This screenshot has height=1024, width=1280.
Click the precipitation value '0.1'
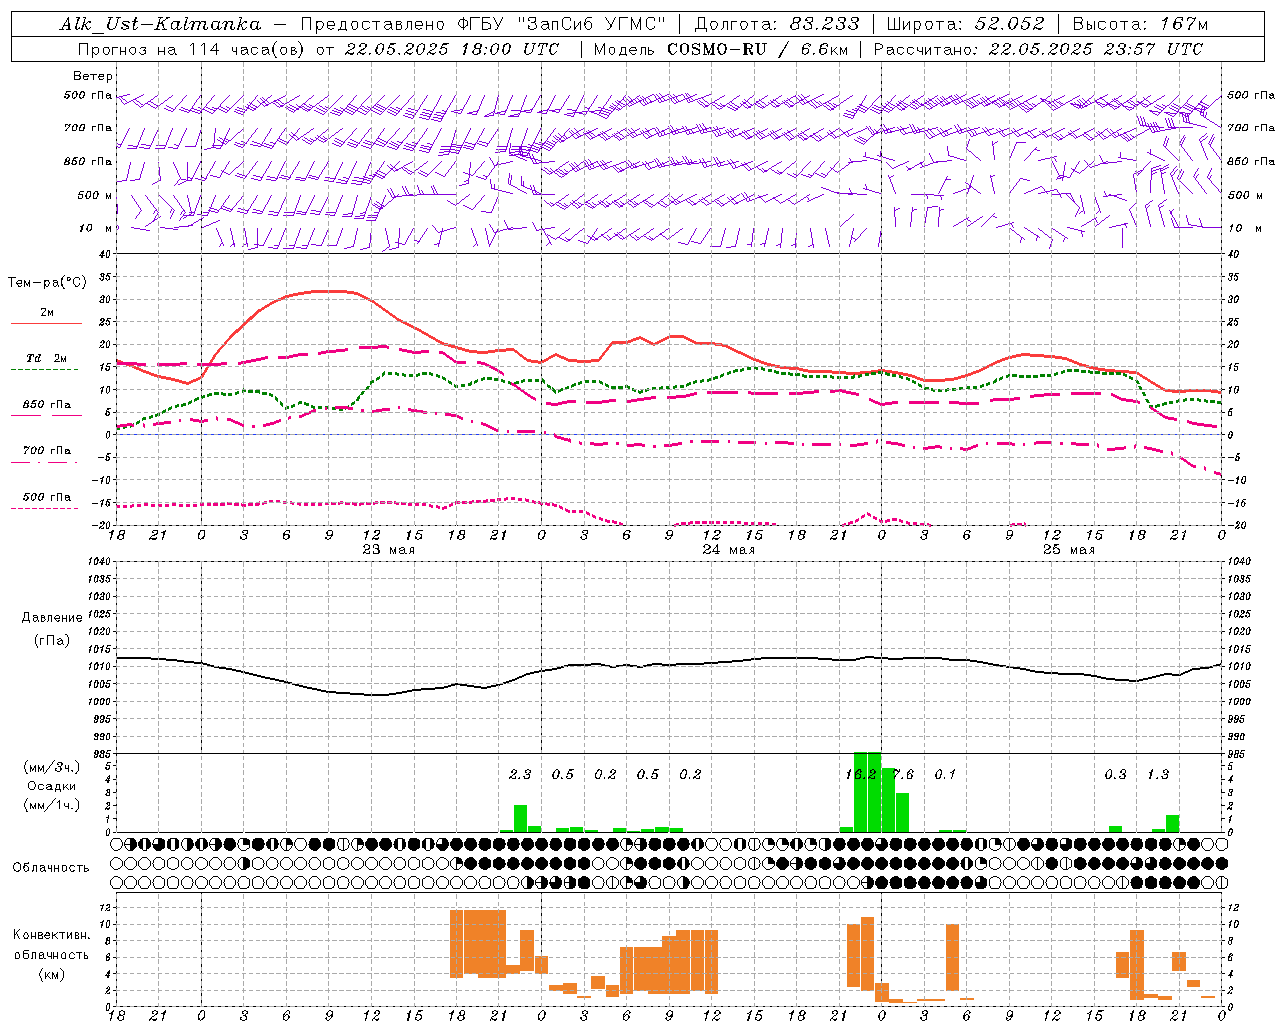pos(945,774)
